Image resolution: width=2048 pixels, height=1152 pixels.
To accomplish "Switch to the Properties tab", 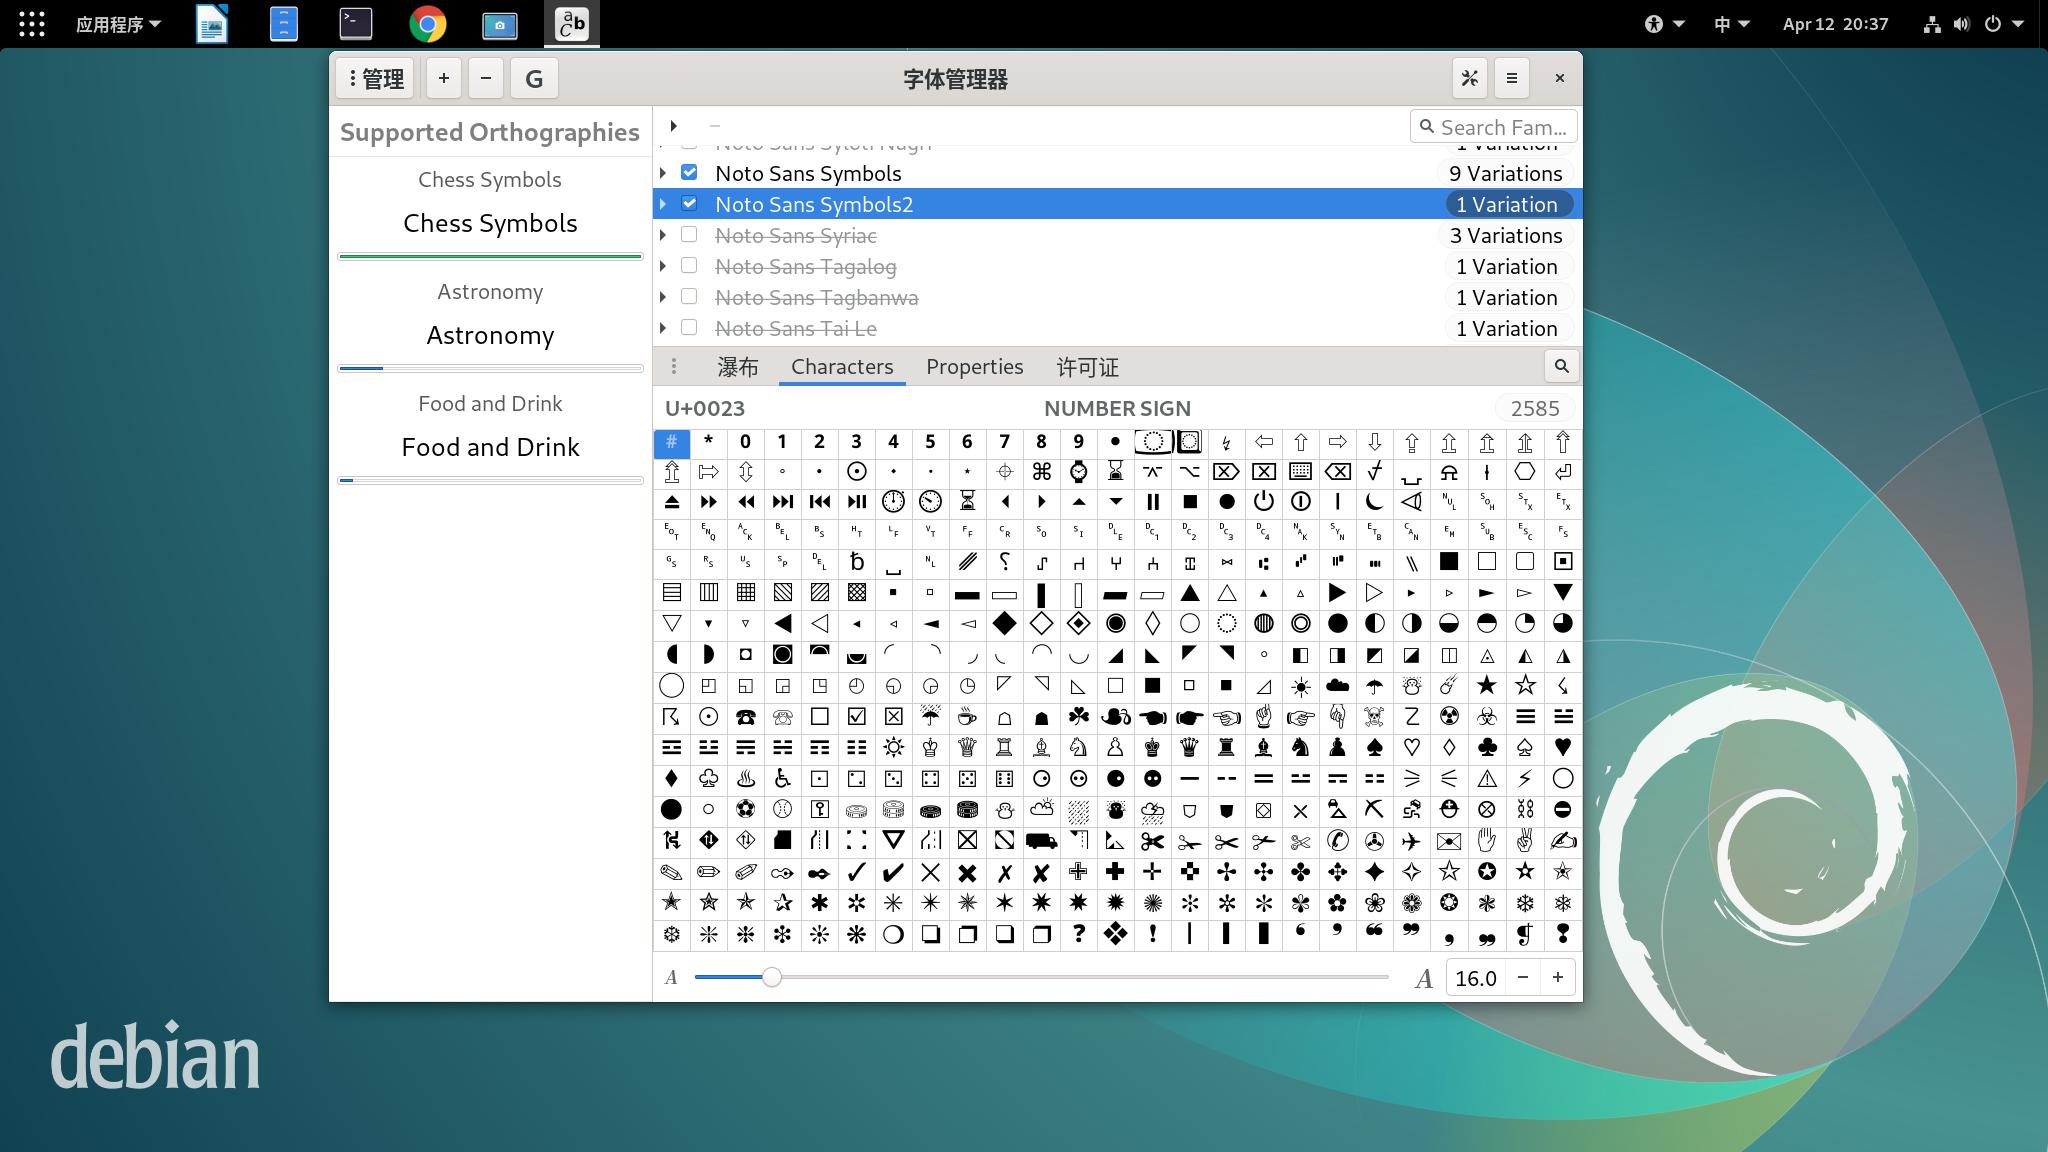I will [x=974, y=367].
